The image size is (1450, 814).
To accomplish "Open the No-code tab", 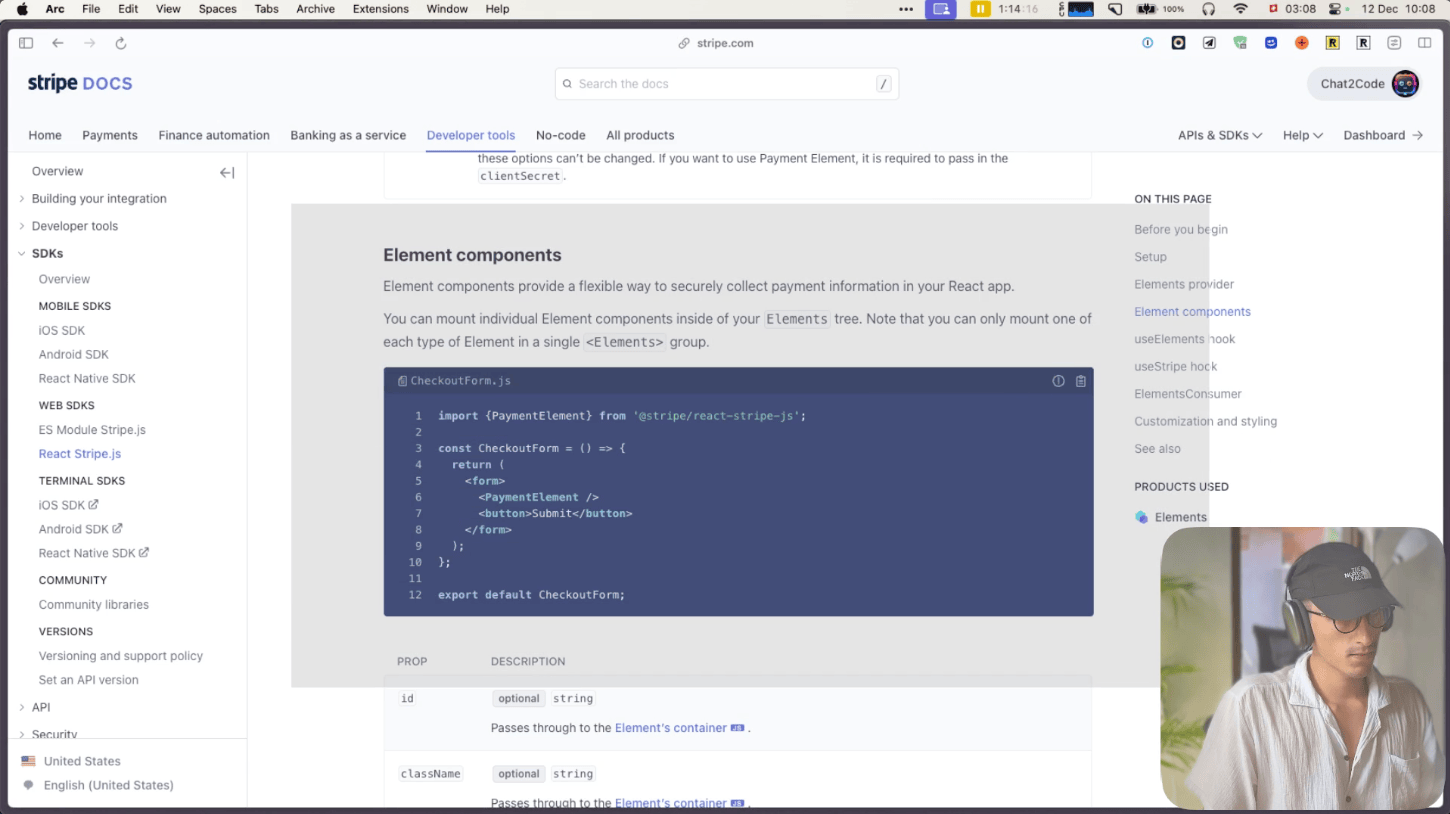I will coord(560,135).
